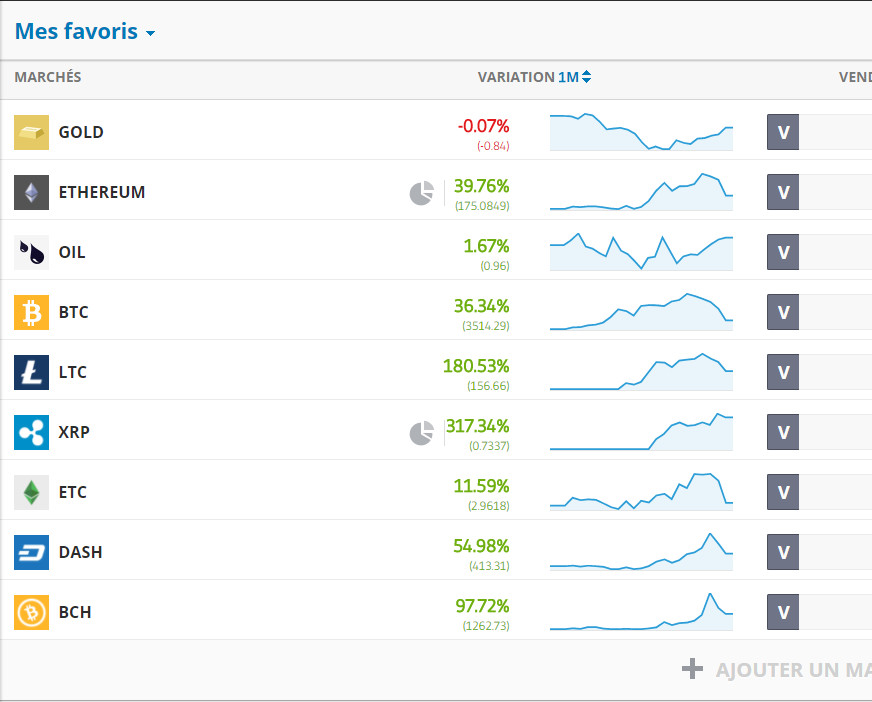872x702 pixels.
Task: Open the OIL one-month sparkline chart
Action: 641,252
